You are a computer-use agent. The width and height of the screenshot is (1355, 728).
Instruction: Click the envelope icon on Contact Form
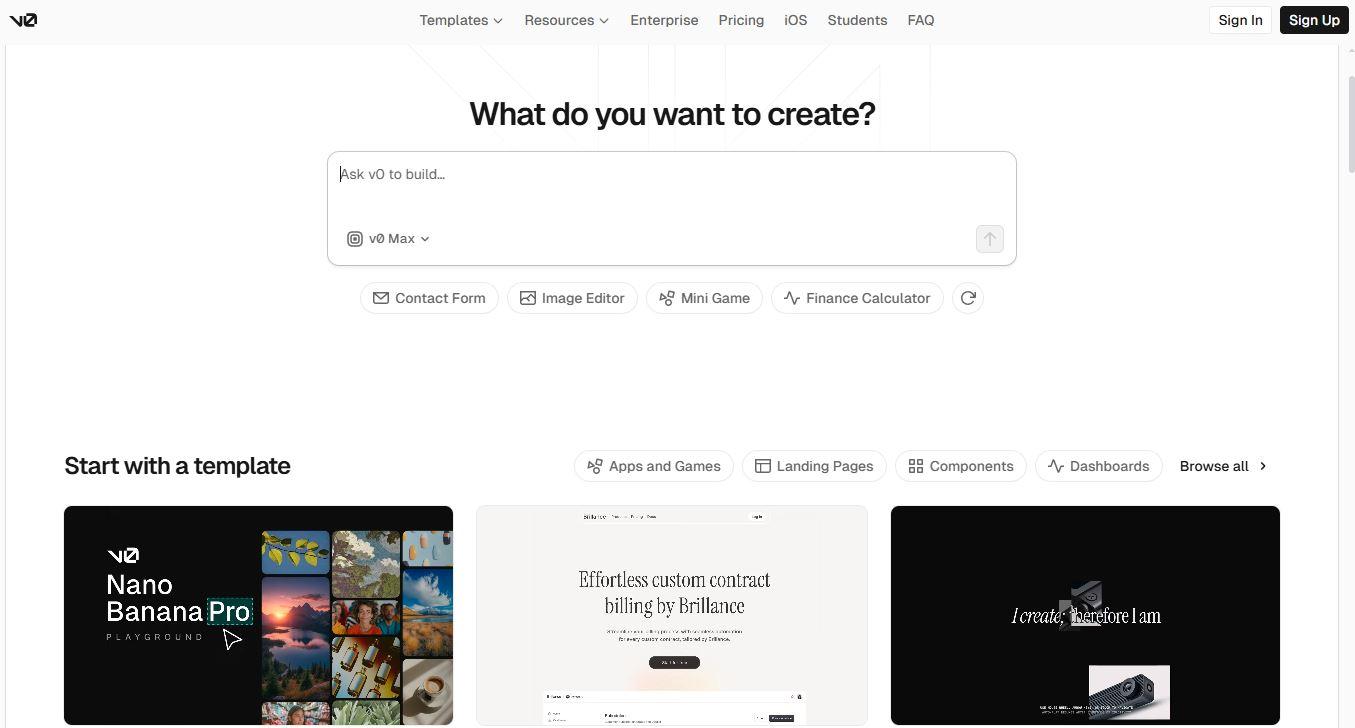click(381, 298)
